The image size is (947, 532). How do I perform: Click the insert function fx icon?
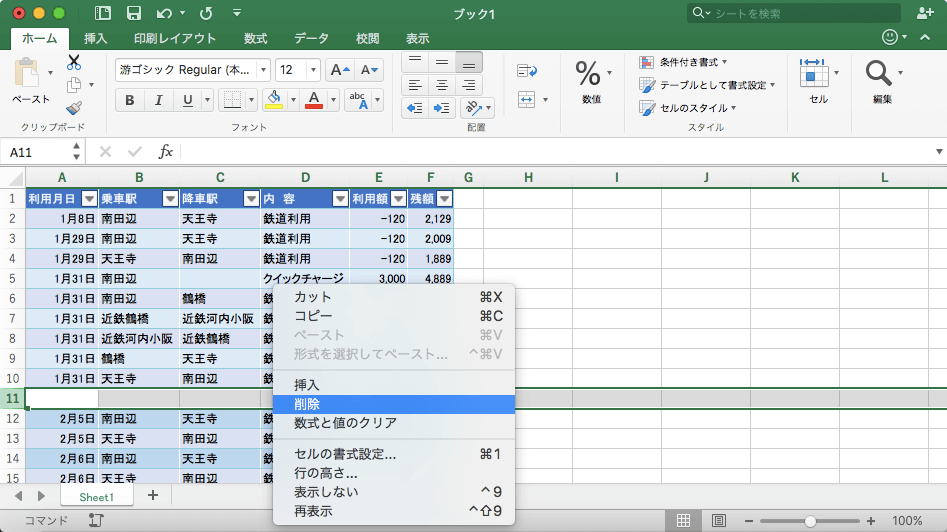coord(166,152)
